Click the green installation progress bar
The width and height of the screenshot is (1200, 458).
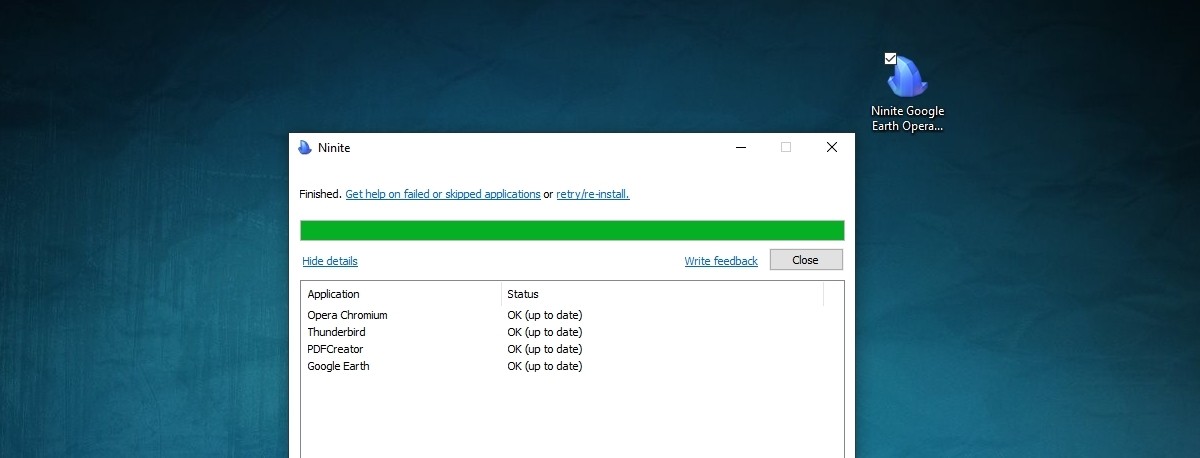click(572, 231)
